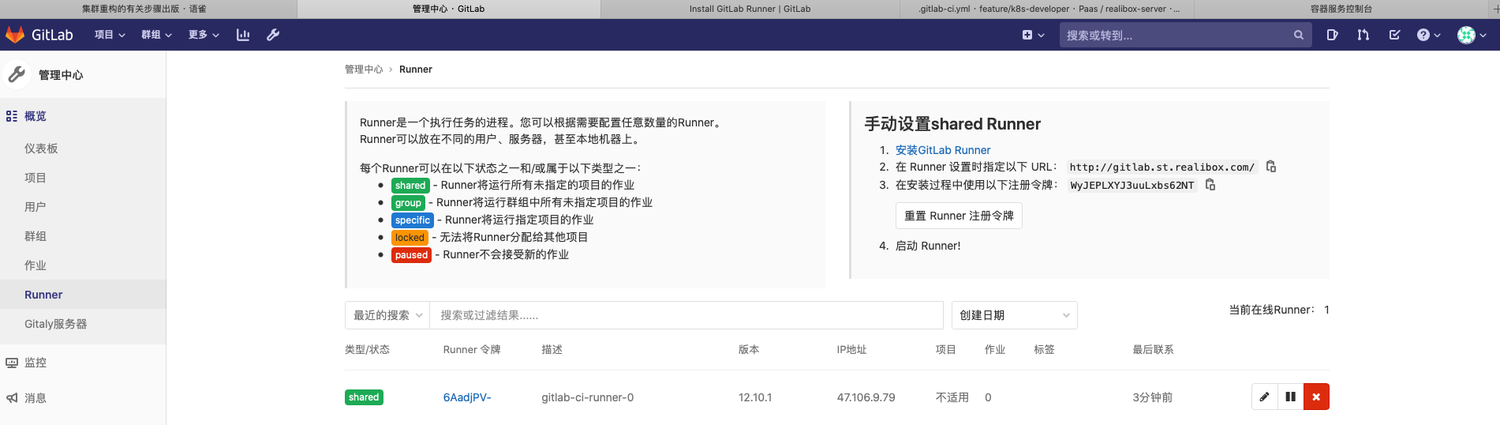Open the 项目 dropdown in navbar
The width and height of the screenshot is (1500, 425).
(x=110, y=35)
